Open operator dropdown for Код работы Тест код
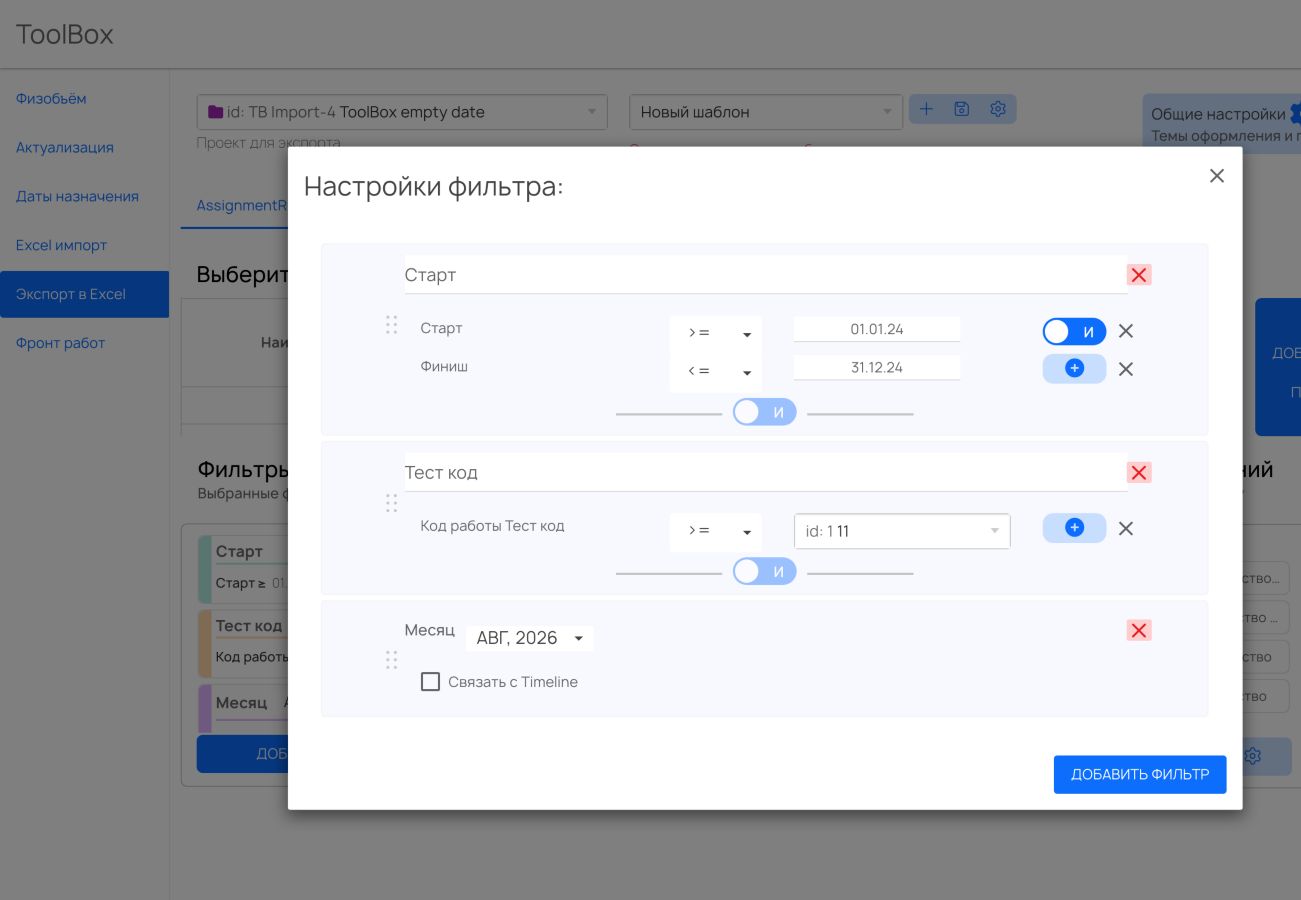1301x900 pixels. coord(716,531)
